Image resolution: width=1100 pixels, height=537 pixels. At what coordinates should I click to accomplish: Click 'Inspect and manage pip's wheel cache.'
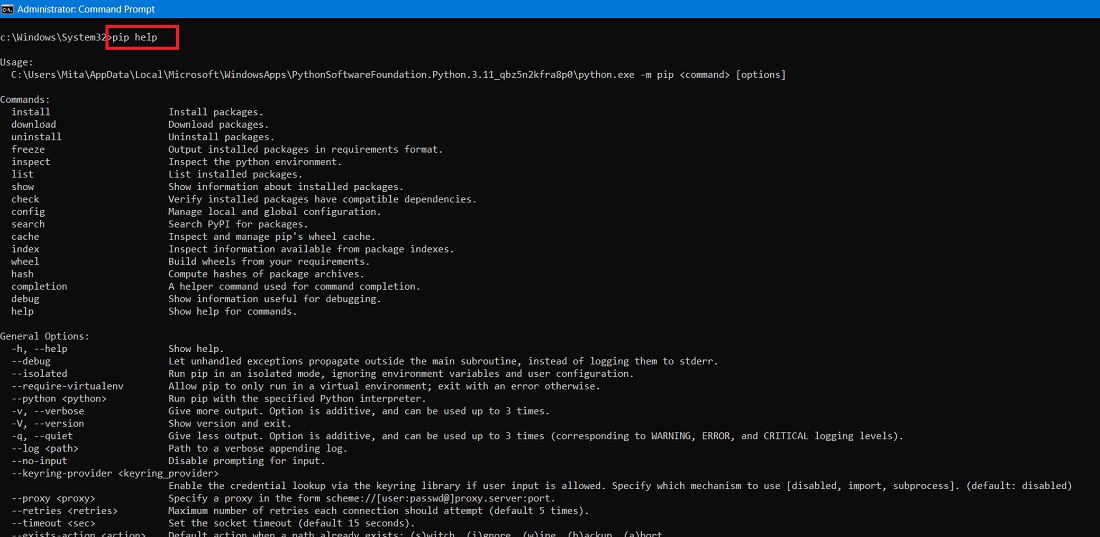click(x=272, y=237)
